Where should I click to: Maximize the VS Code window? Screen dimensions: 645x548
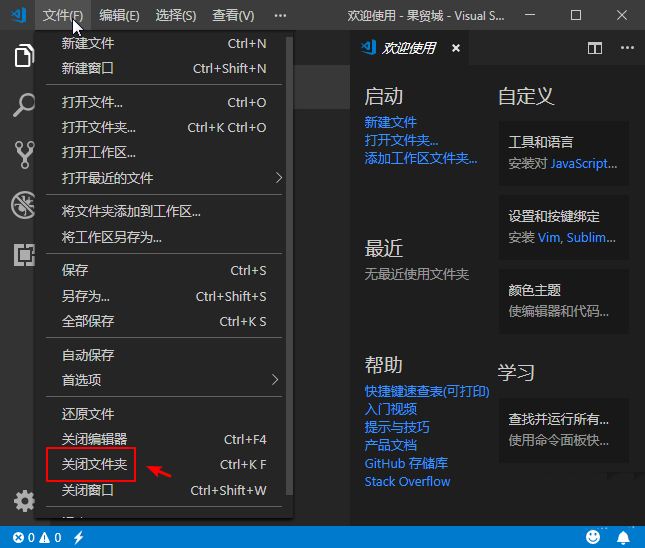click(576, 15)
